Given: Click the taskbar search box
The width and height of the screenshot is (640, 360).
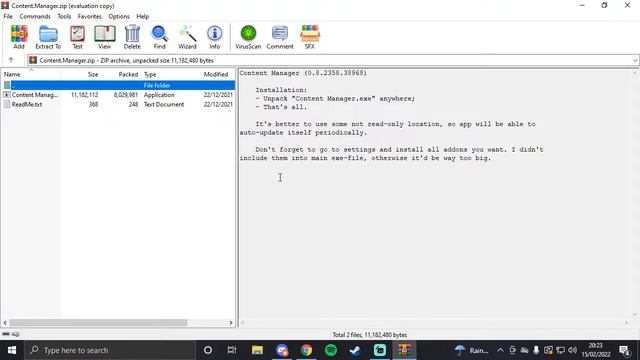Looking at the screenshot, I should click(x=110, y=350).
